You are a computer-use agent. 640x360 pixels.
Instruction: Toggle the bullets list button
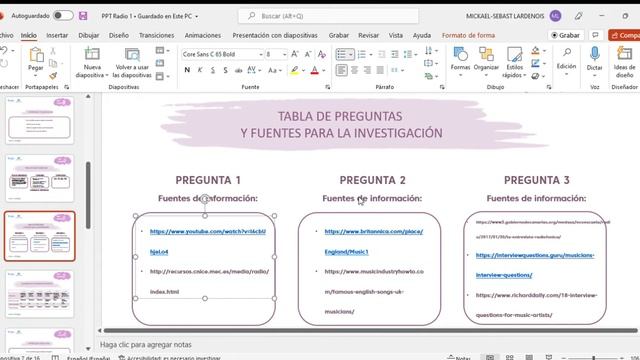click(342, 54)
